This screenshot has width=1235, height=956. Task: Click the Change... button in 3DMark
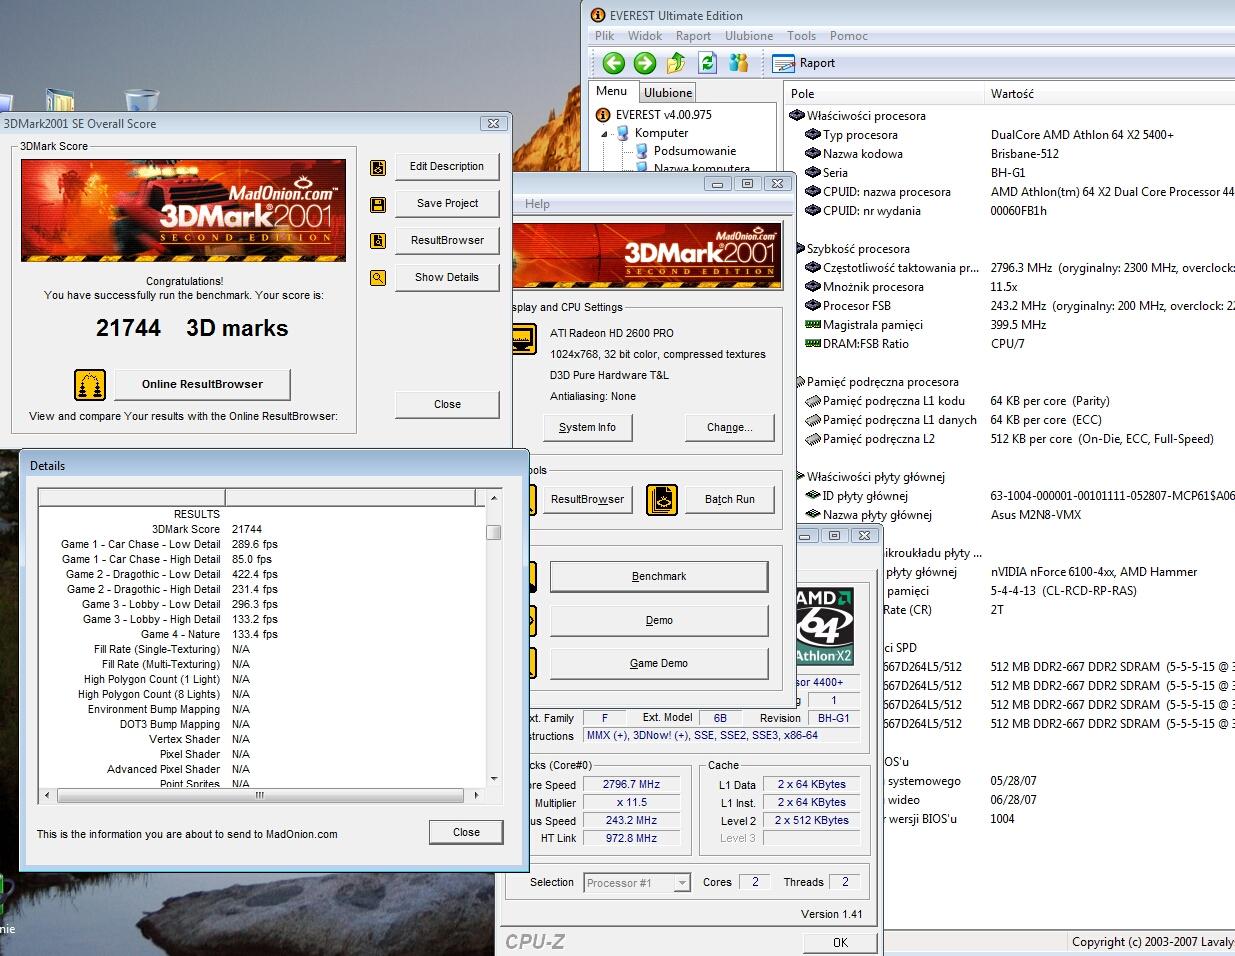(730, 428)
